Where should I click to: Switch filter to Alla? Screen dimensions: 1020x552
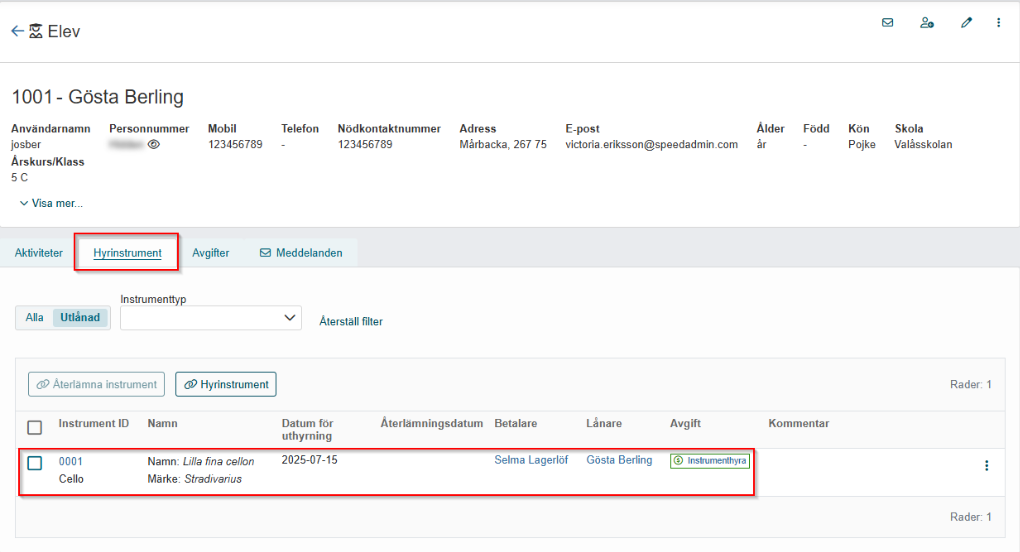(34, 317)
